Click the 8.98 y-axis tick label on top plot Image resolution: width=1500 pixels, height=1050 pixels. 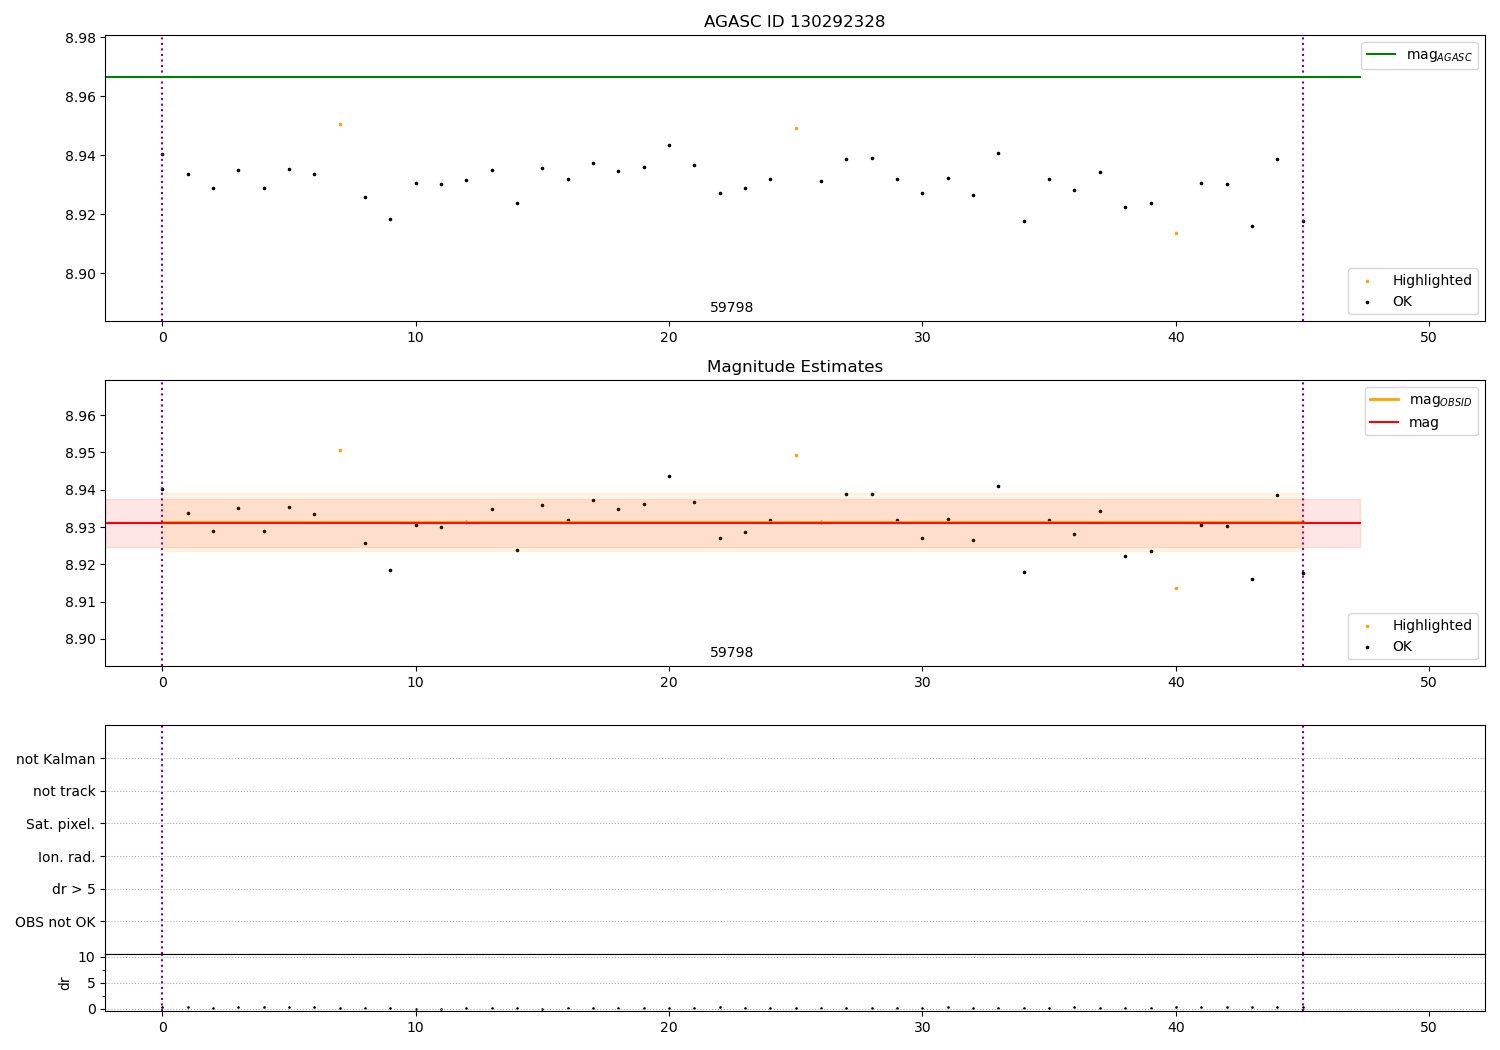80,39
